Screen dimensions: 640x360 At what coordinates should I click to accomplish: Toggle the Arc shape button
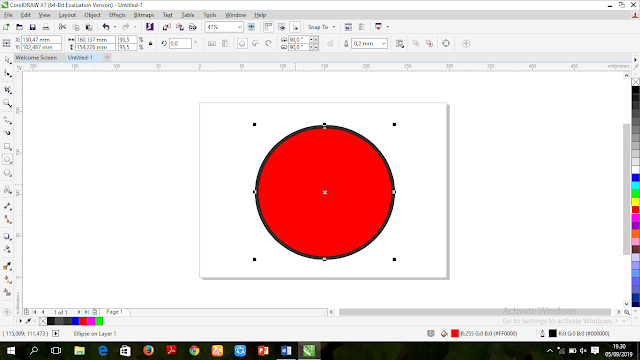click(268, 43)
